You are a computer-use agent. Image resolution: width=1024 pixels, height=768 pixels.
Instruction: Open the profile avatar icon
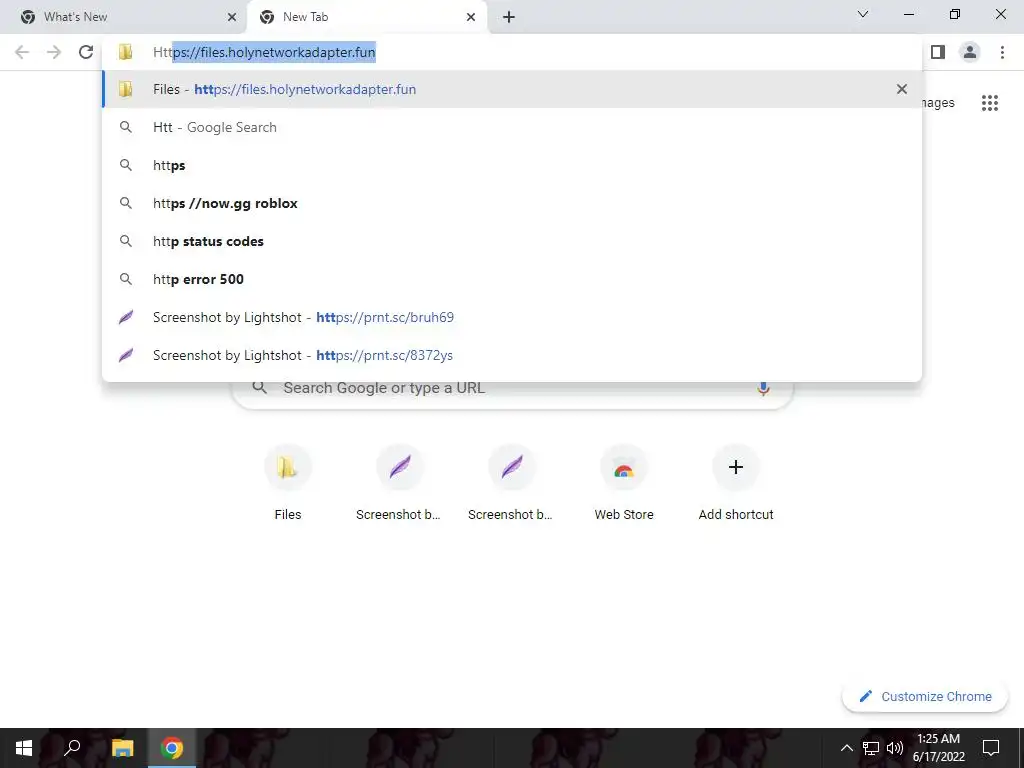click(x=970, y=52)
